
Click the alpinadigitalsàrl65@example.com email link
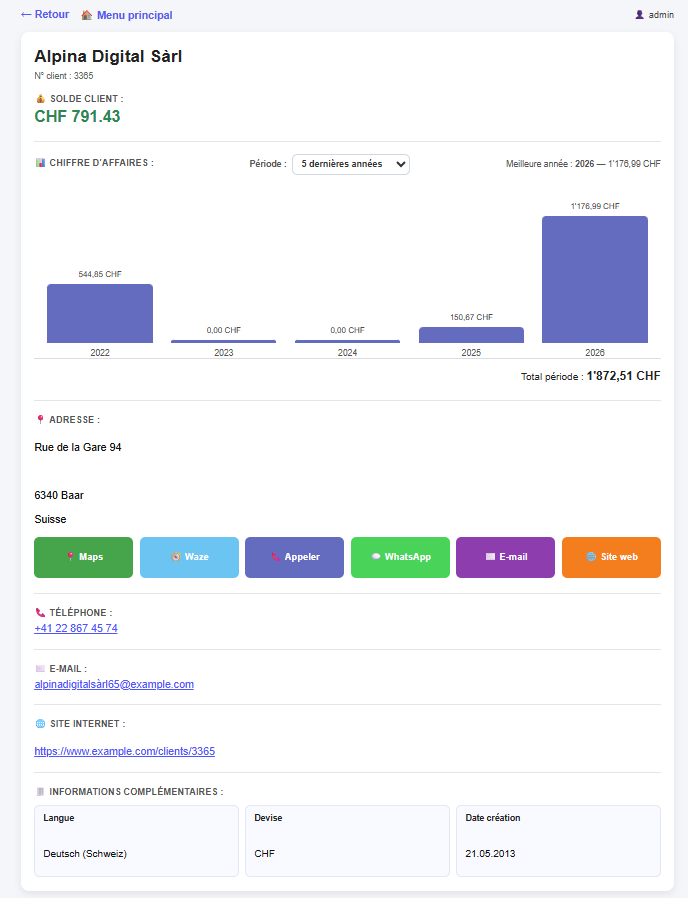[x=114, y=684]
